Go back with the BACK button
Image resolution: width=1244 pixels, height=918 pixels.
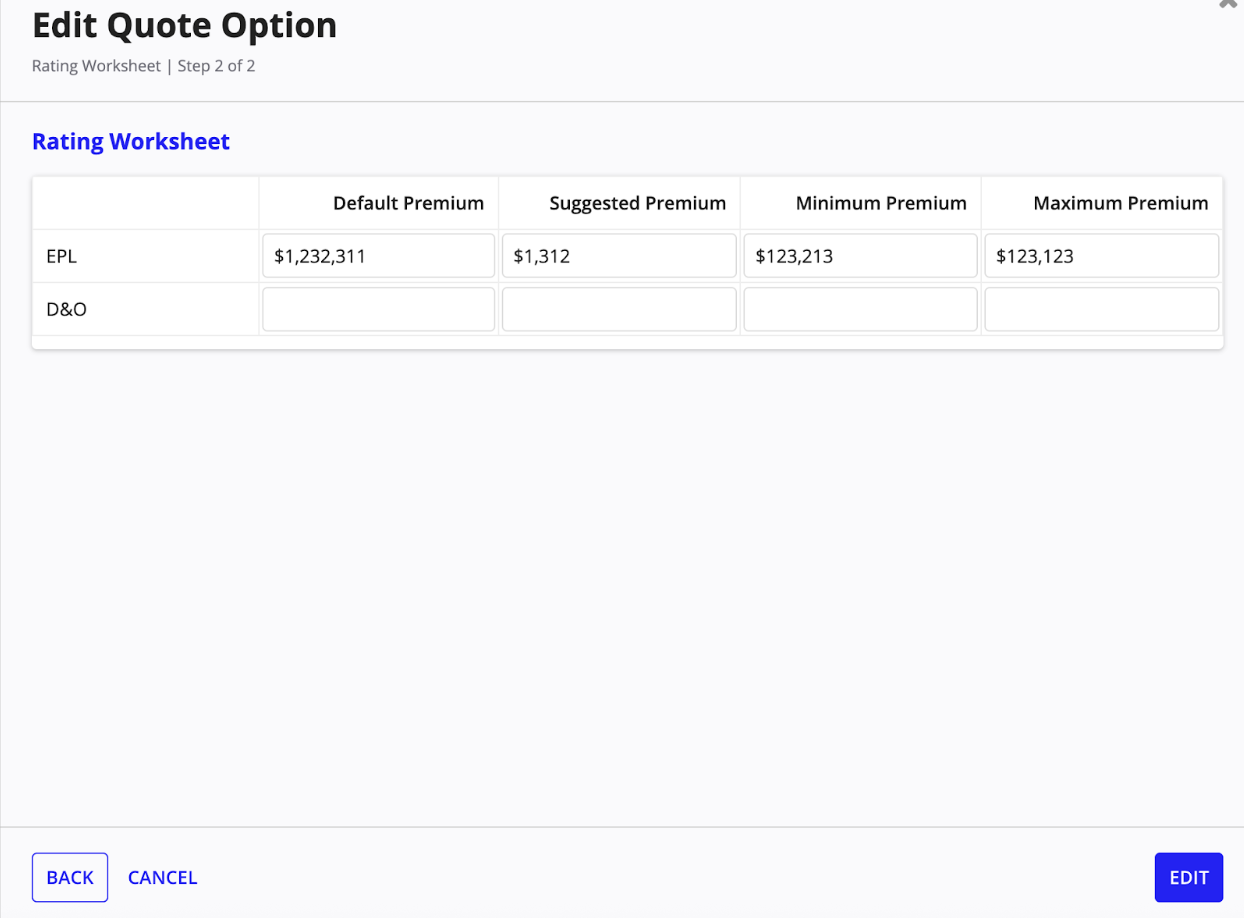pyautogui.click(x=70, y=877)
